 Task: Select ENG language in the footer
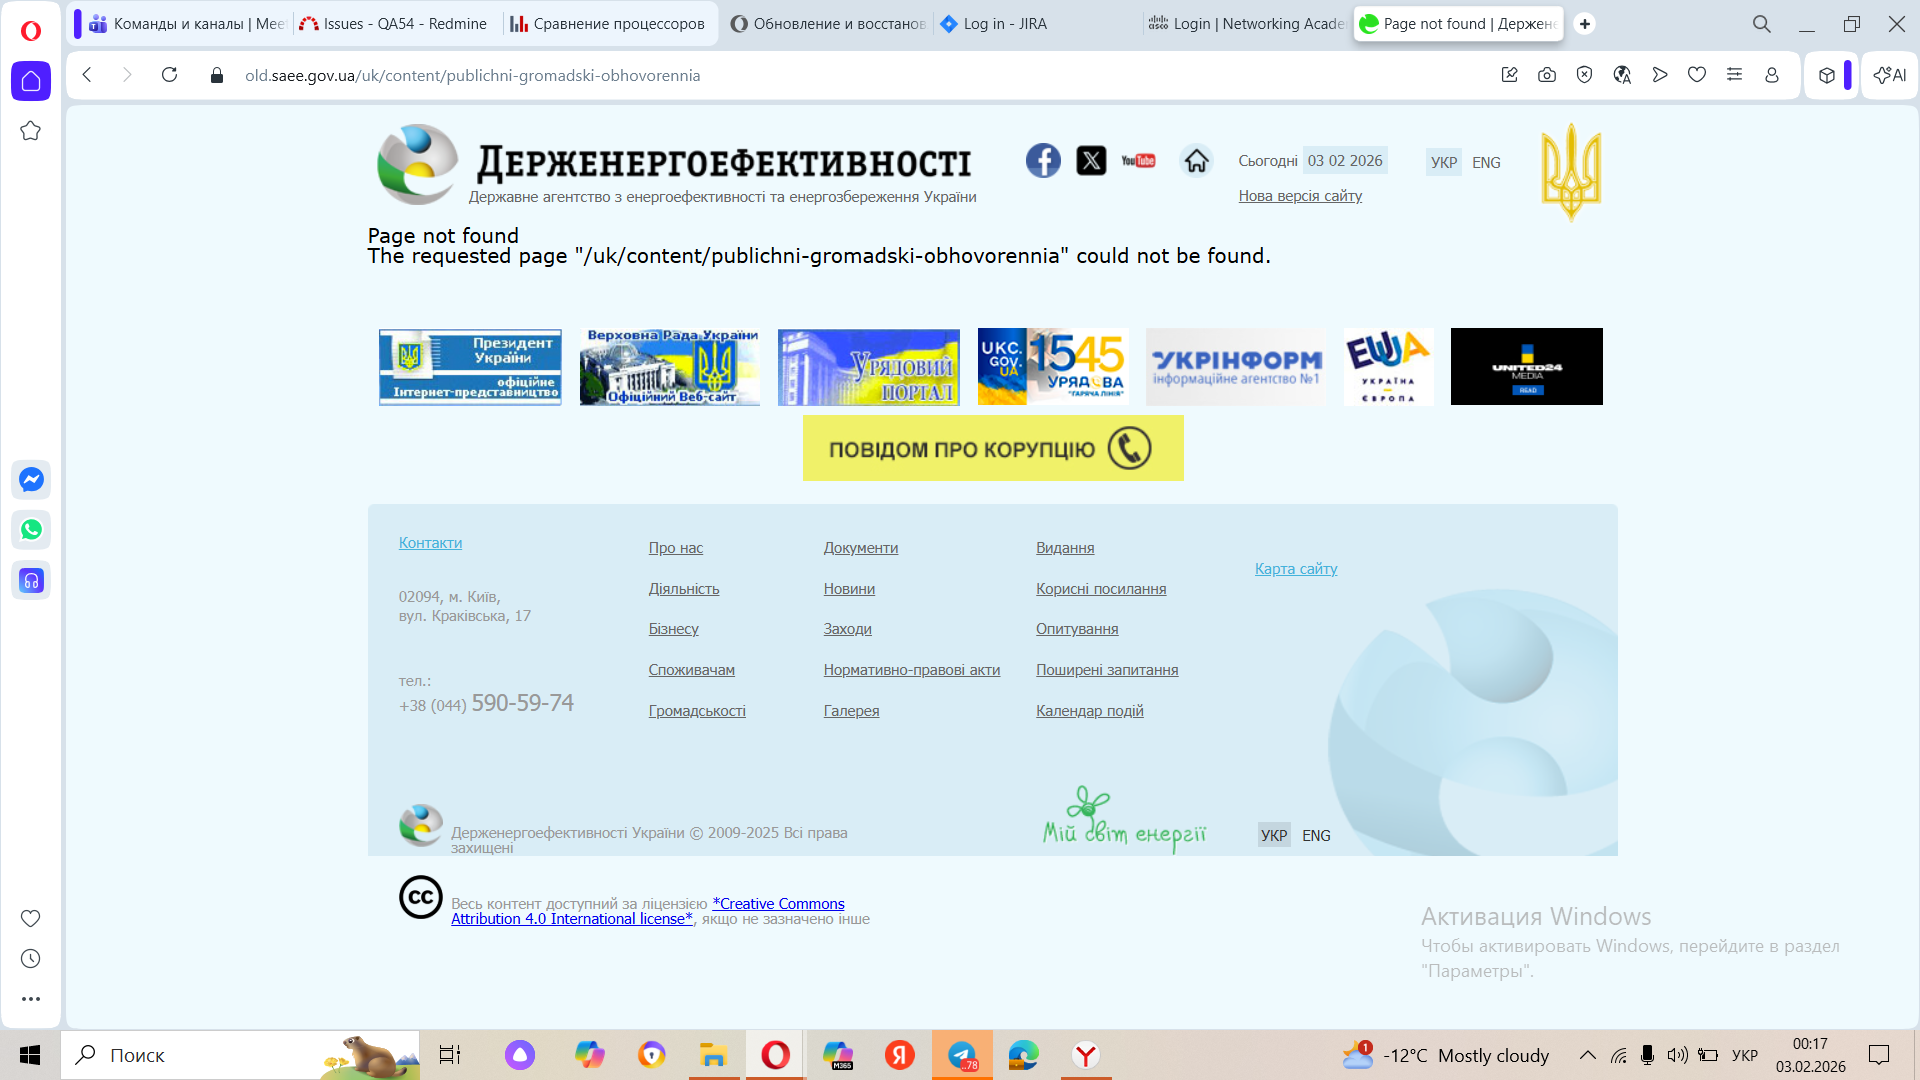point(1316,835)
